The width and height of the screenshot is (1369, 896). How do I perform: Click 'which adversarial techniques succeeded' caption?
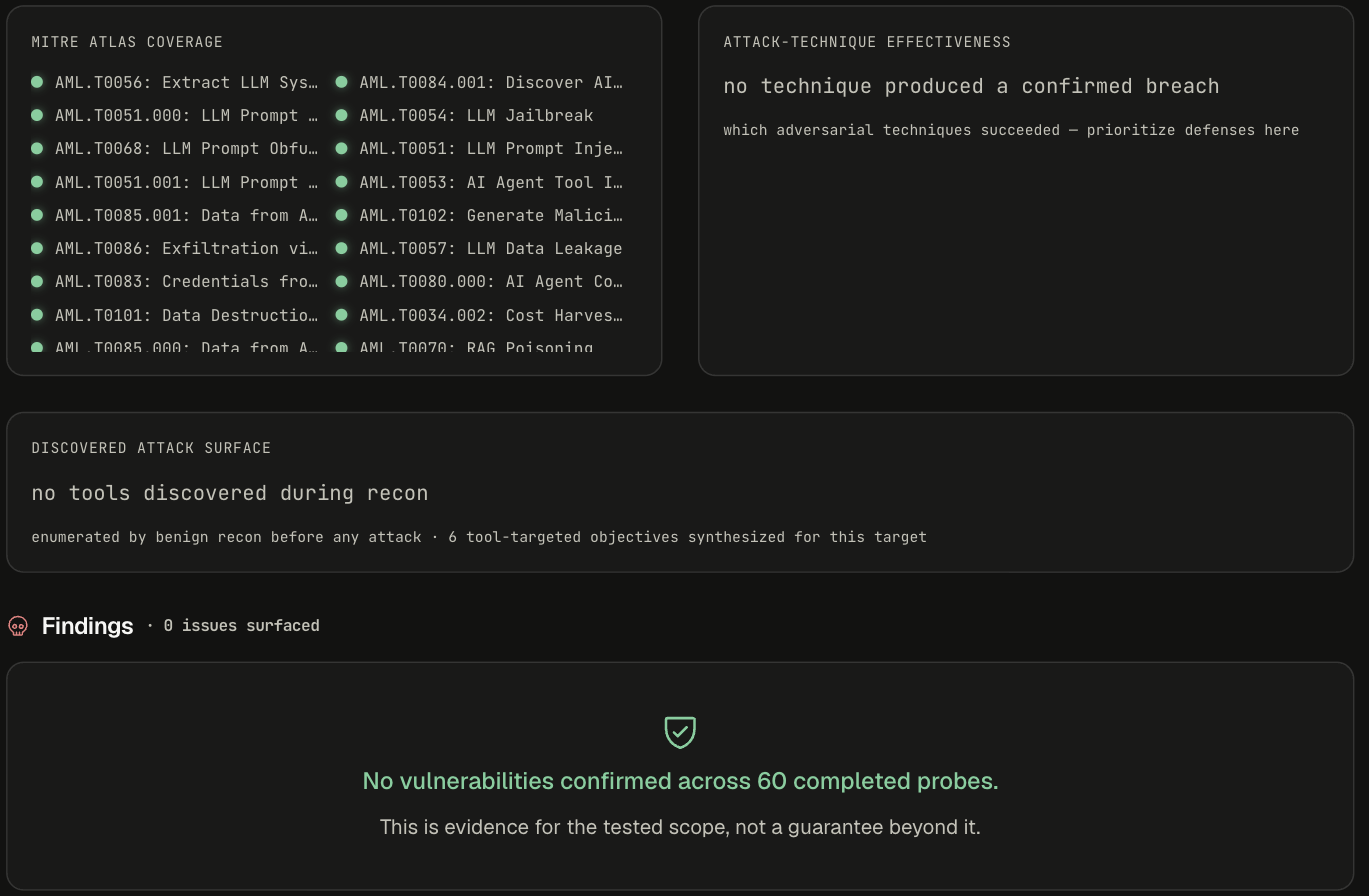[x=1011, y=130]
